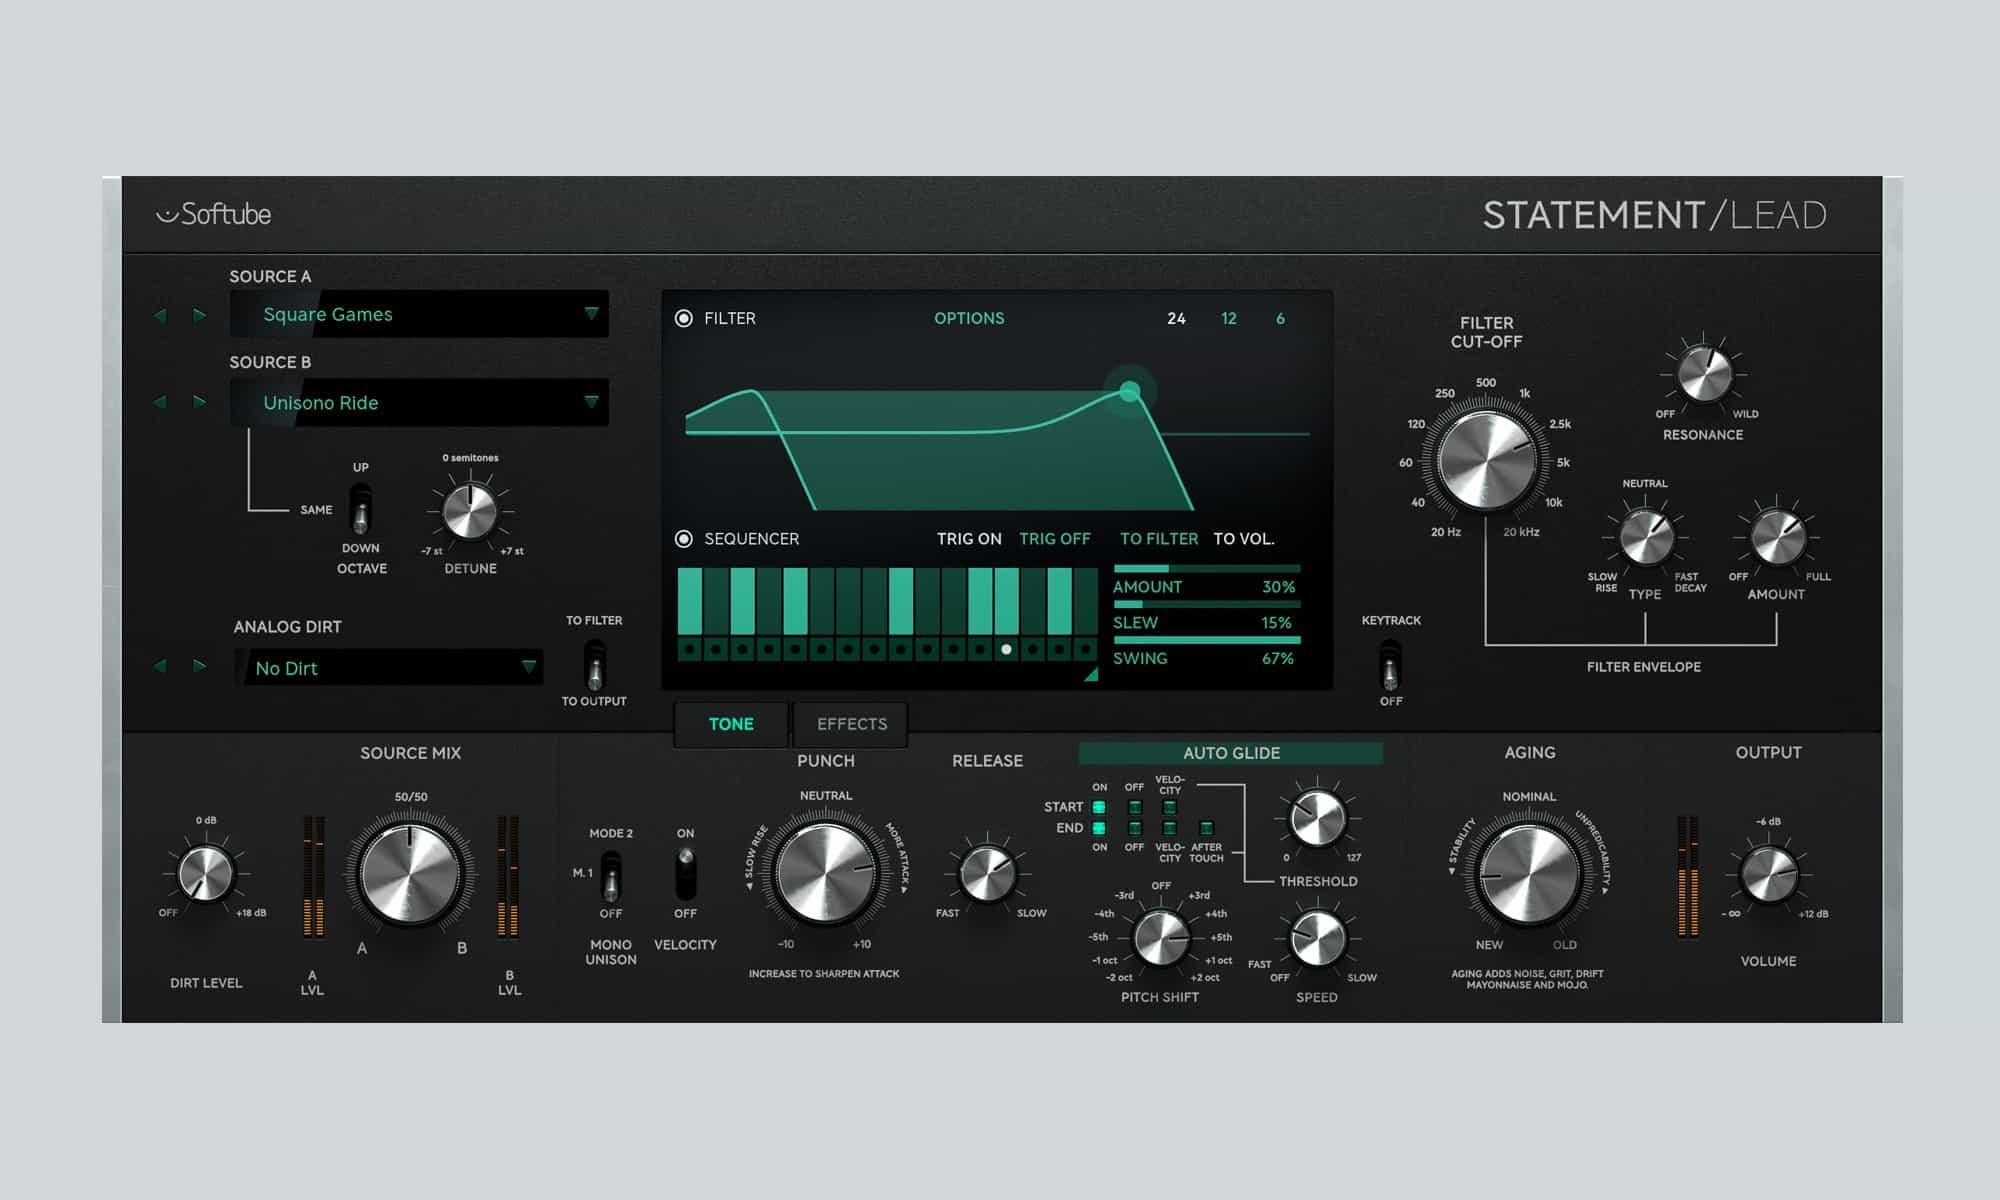Image resolution: width=2000 pixels, height=1200 pixels.
Task: Open the Source A Square Games dropdown
Action: 419,314
